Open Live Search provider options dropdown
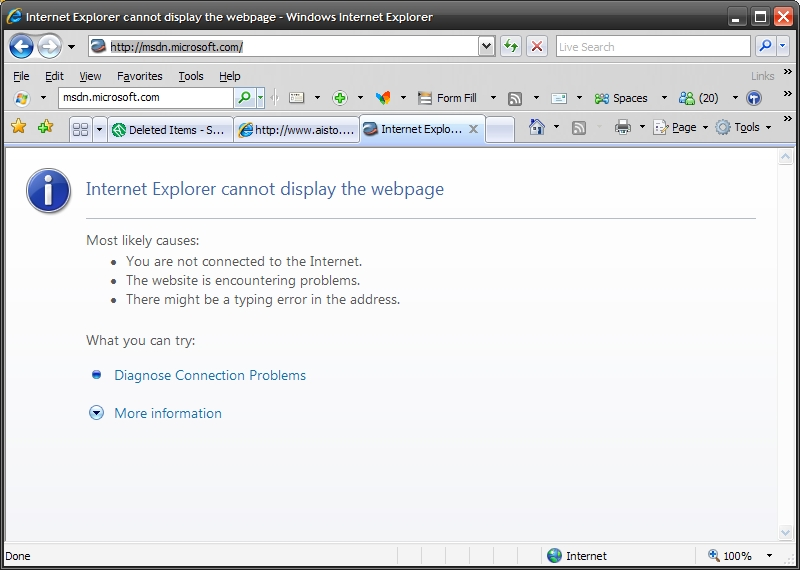This screenshot has width=800, height=570. click(x=783, y=47)
